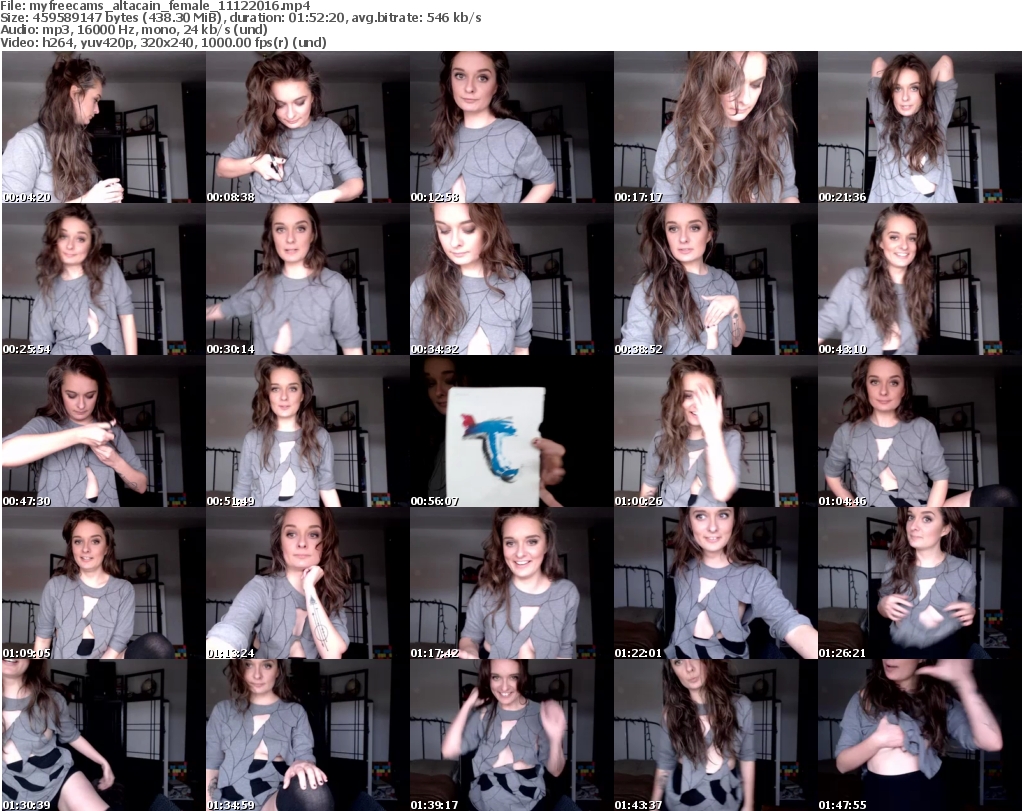Open the thumbnail marked 00:17:17
The height and width of the screenshot is (811, 1024).
[715, 127]
